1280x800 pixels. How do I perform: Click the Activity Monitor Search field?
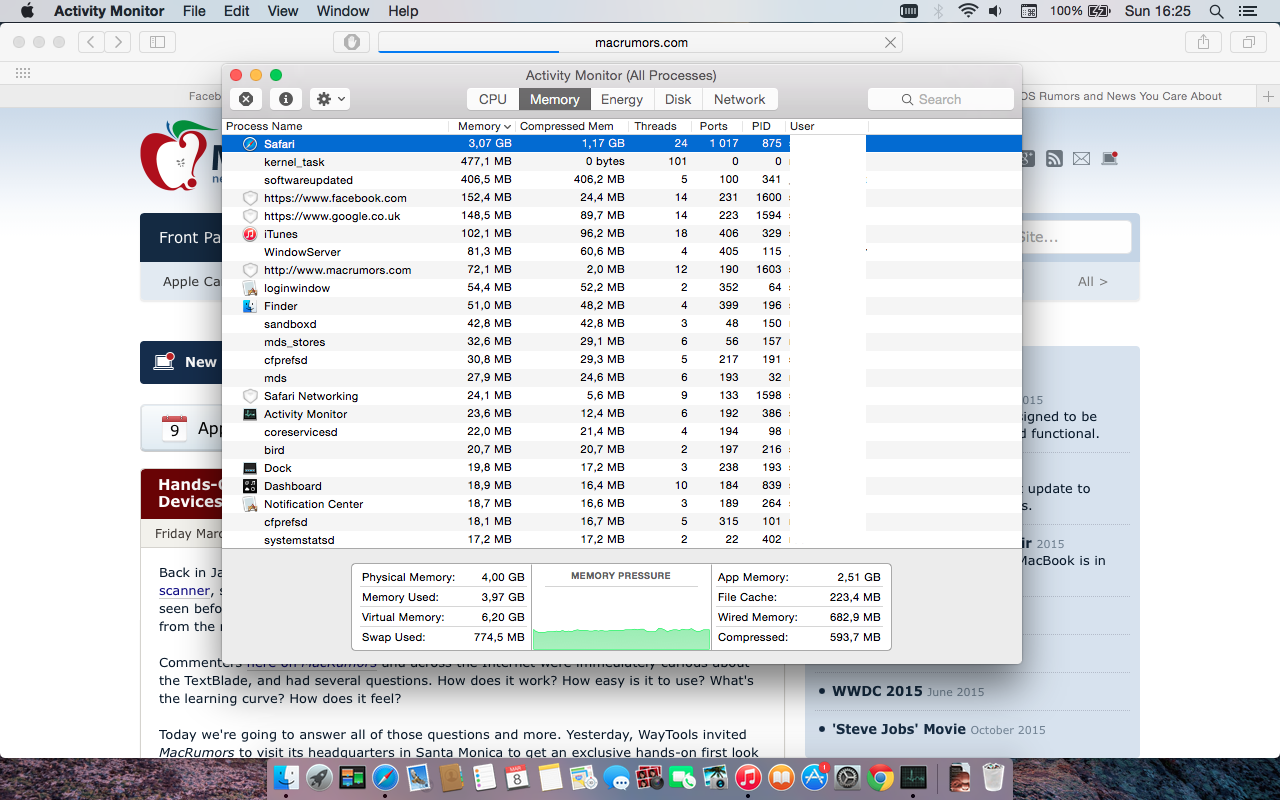pos(941,99)
